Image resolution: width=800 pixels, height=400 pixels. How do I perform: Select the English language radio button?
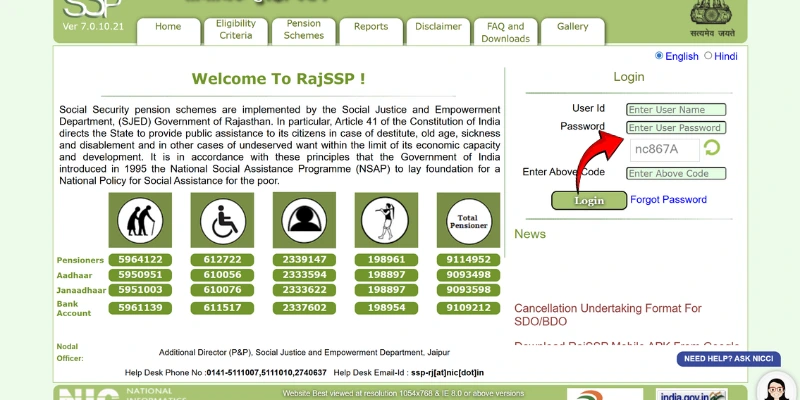tap(659, 56)
